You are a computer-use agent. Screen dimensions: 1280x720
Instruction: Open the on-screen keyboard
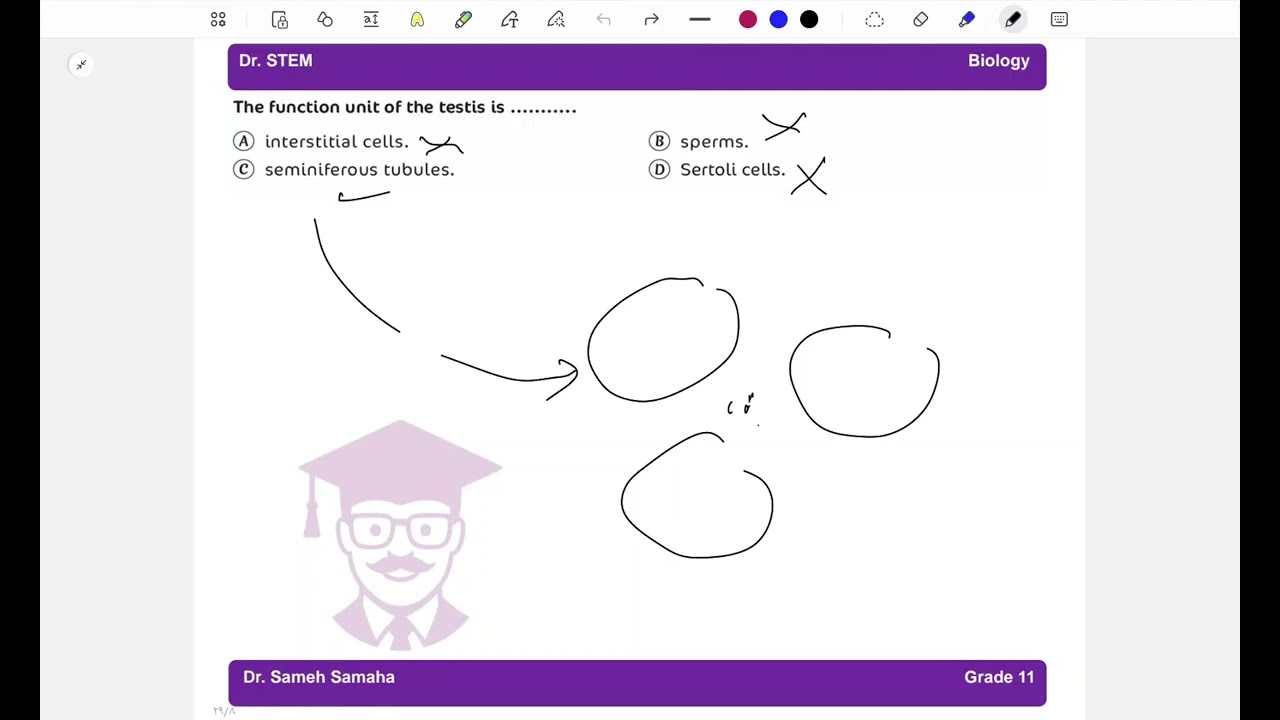tap(1059, 19)
